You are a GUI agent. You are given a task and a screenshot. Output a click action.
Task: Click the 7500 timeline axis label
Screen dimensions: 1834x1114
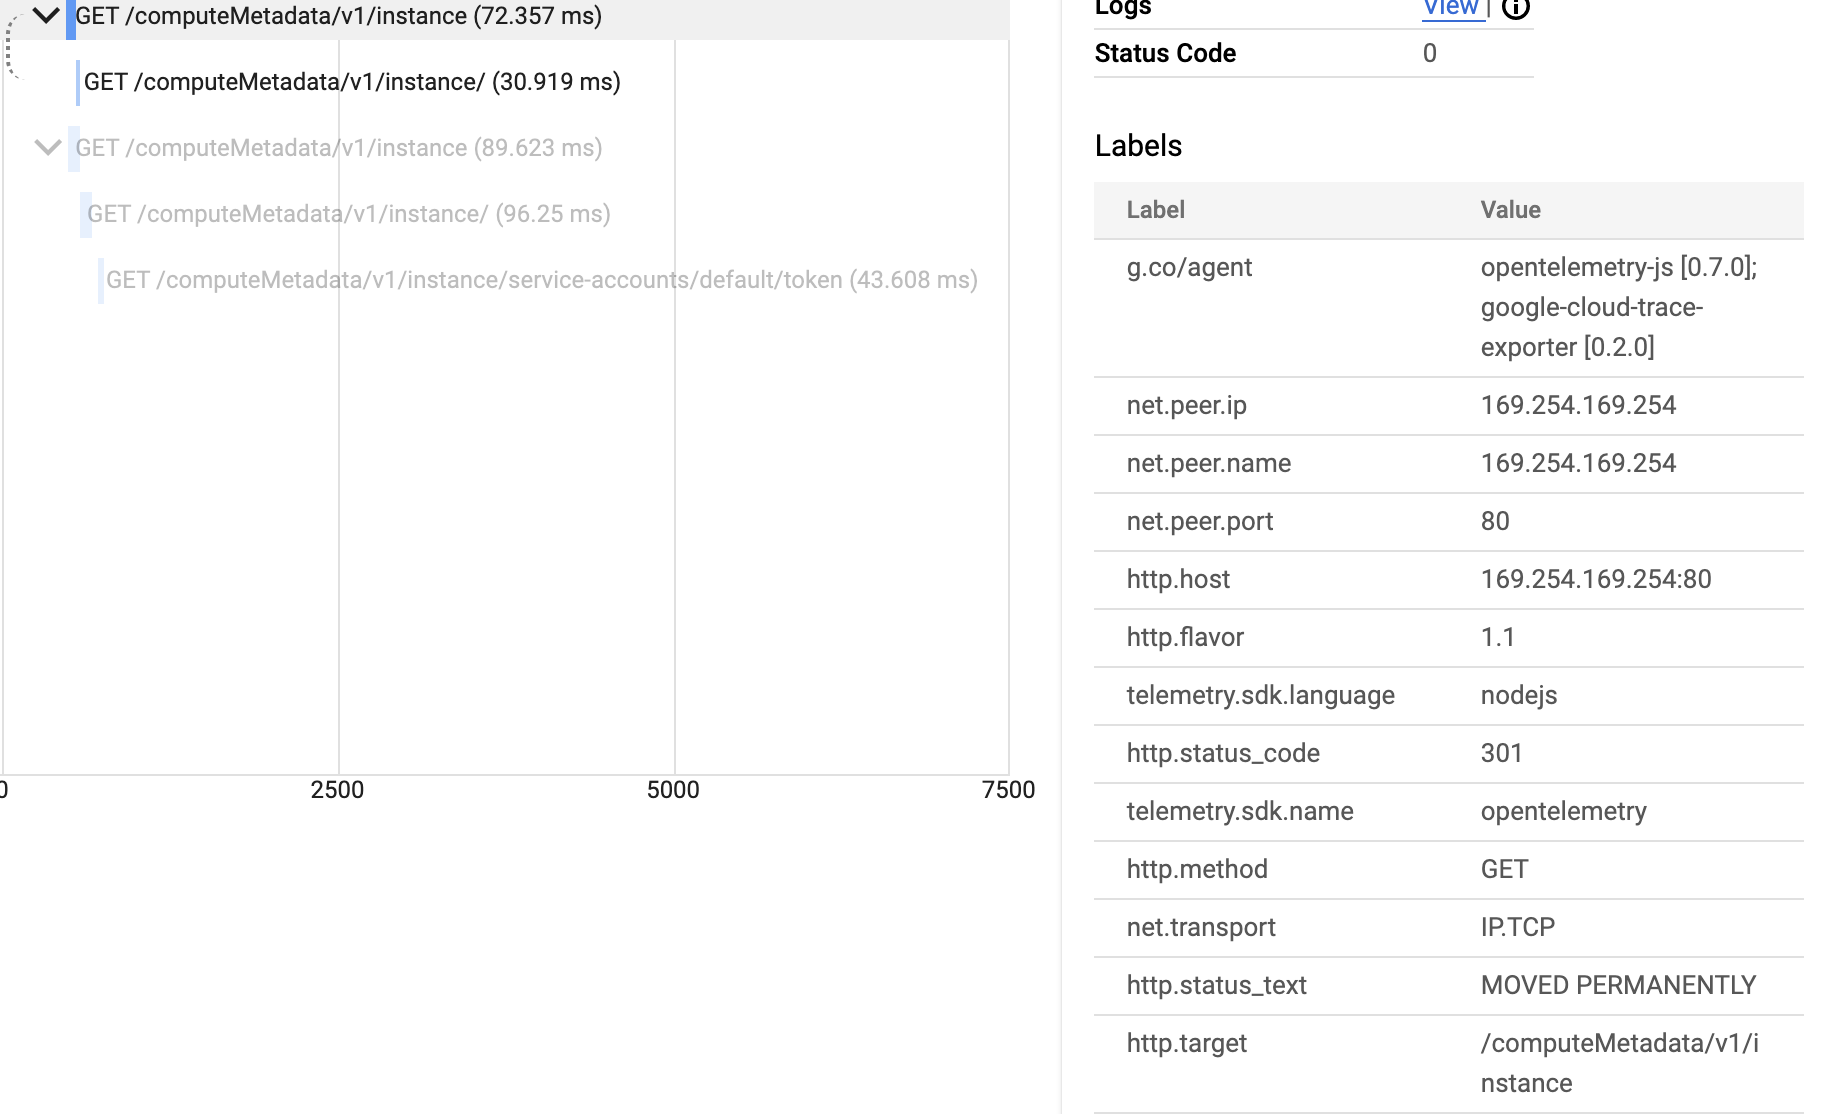tap(1009, 790)
